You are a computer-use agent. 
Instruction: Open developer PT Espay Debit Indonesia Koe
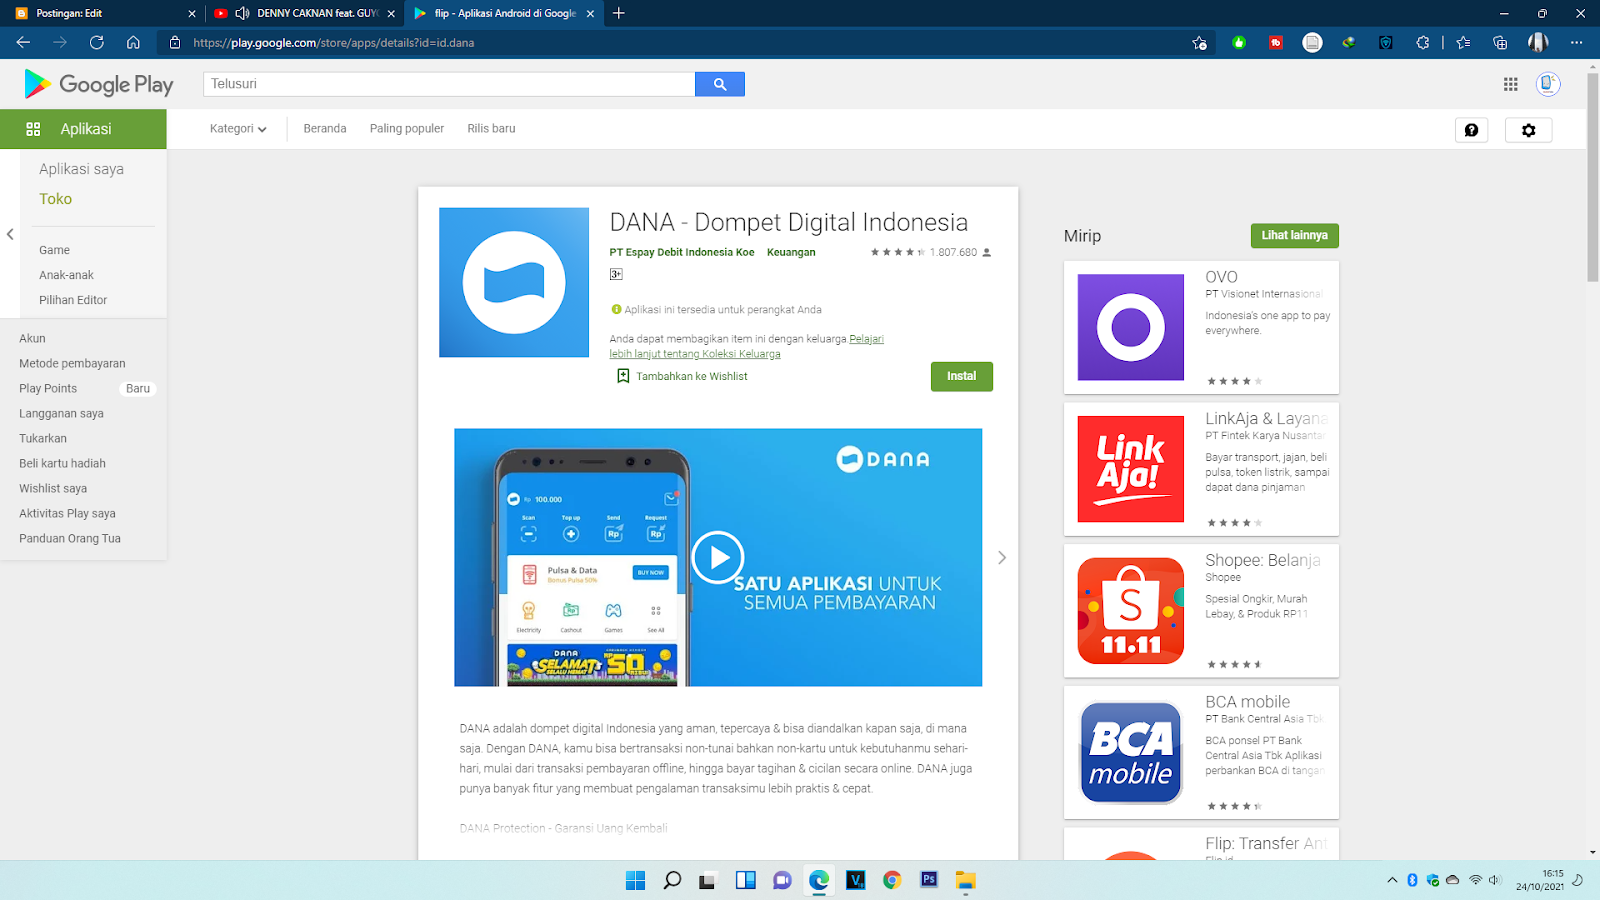click(682, 252)
